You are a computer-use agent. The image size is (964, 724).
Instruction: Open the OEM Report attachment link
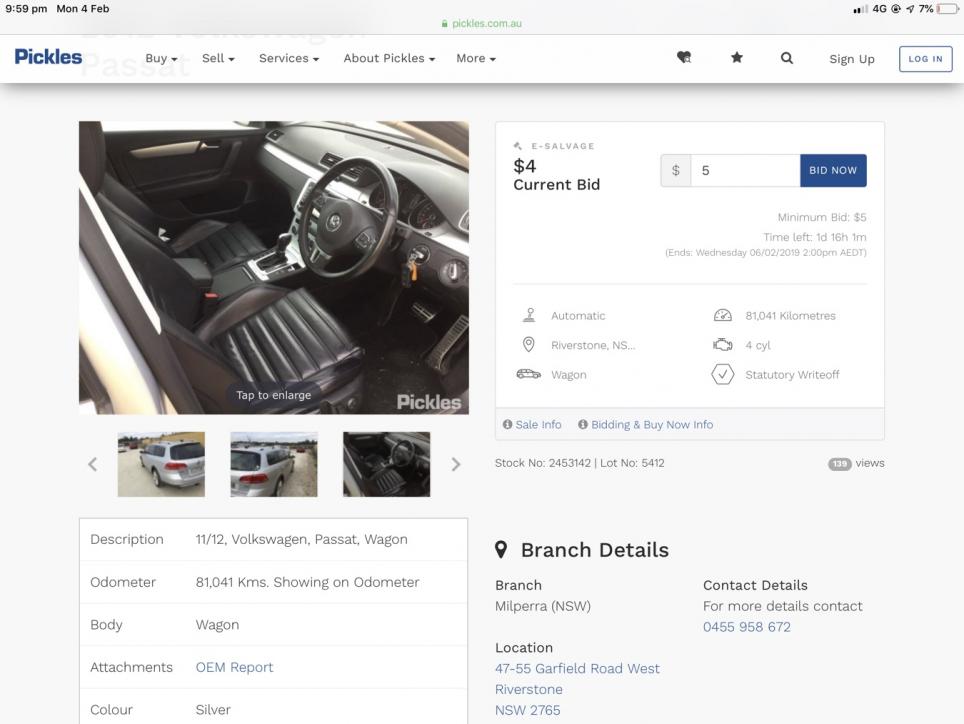[234, 667]
